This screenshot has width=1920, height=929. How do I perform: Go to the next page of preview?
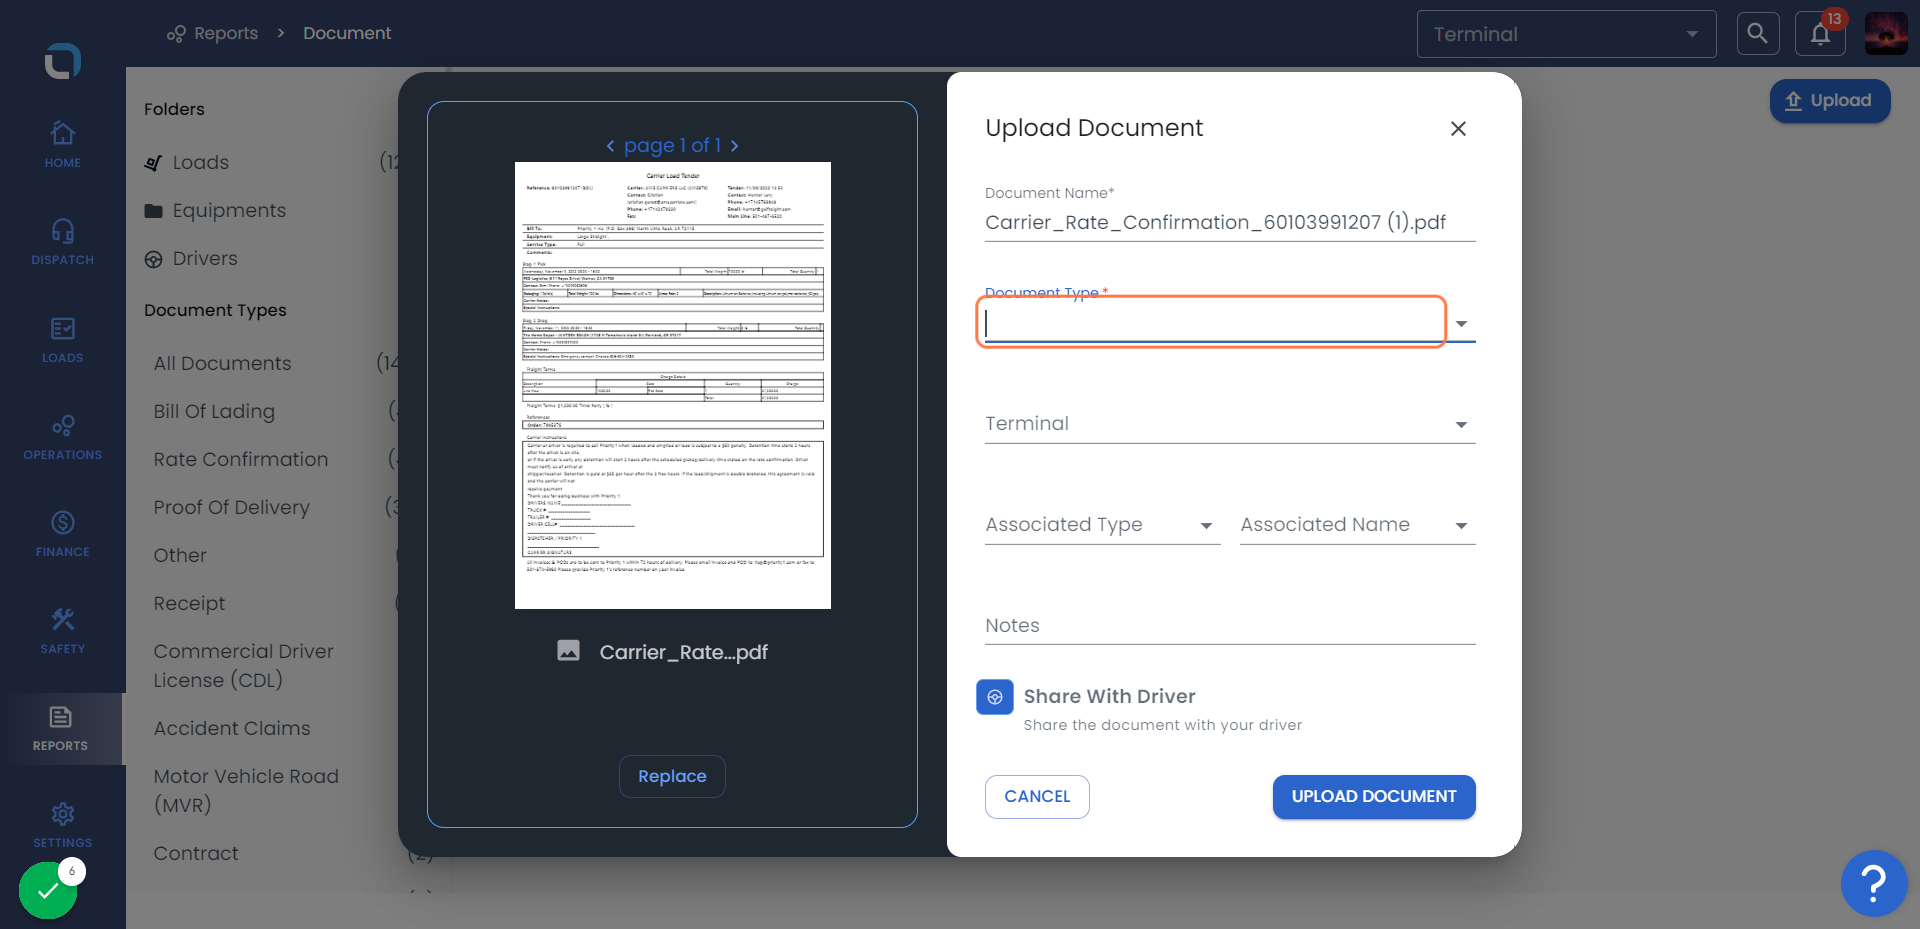735,146
